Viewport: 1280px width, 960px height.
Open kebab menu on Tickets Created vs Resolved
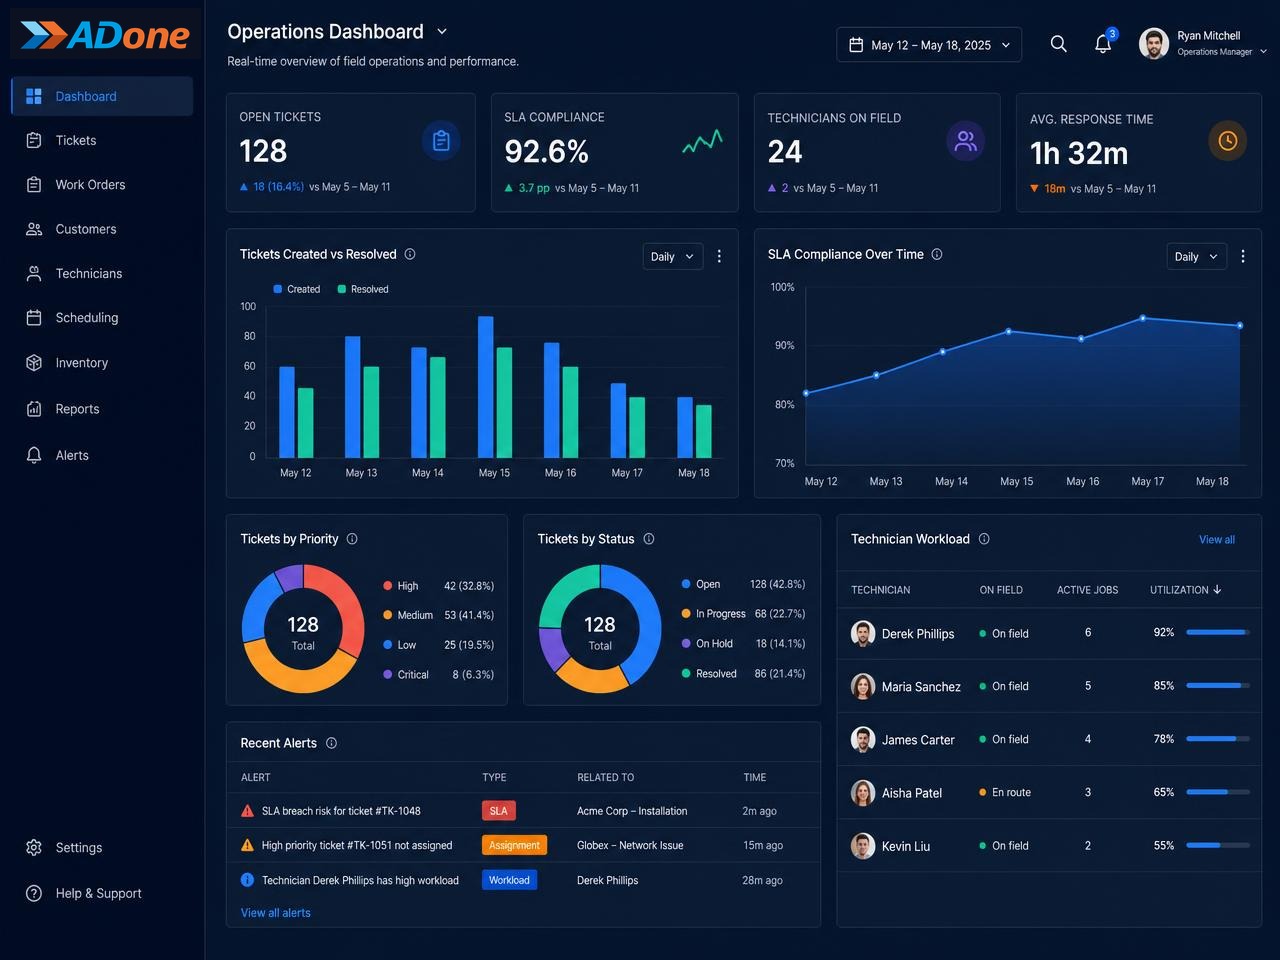(x=719, y=257)
